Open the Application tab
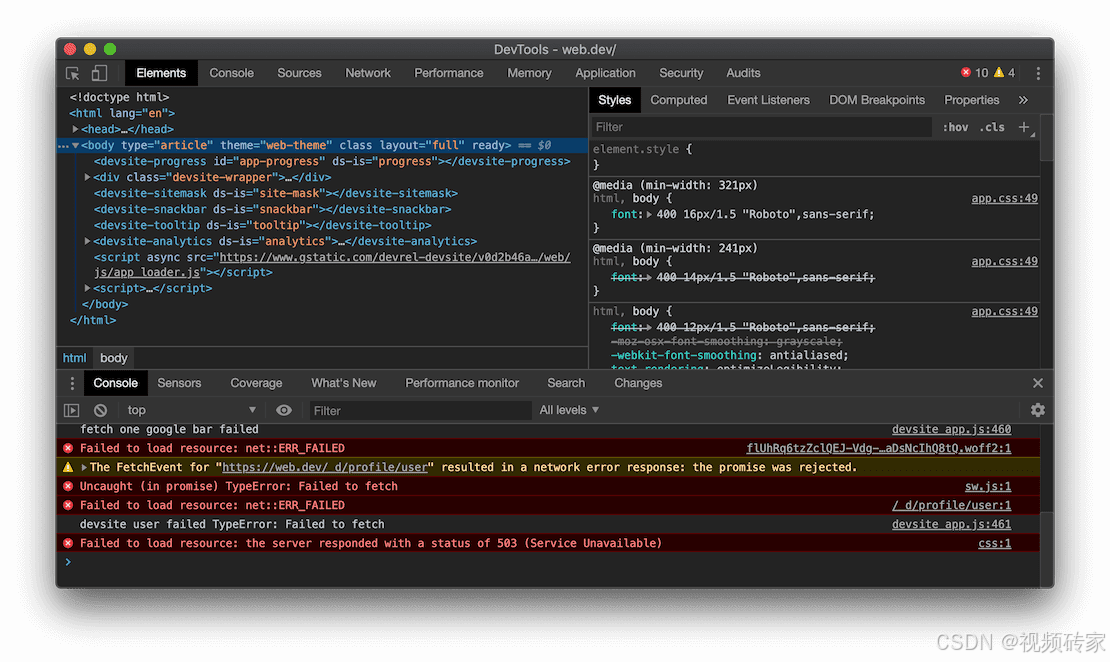This screenshot has width=1110, height=662. click(x=605, y=73)
